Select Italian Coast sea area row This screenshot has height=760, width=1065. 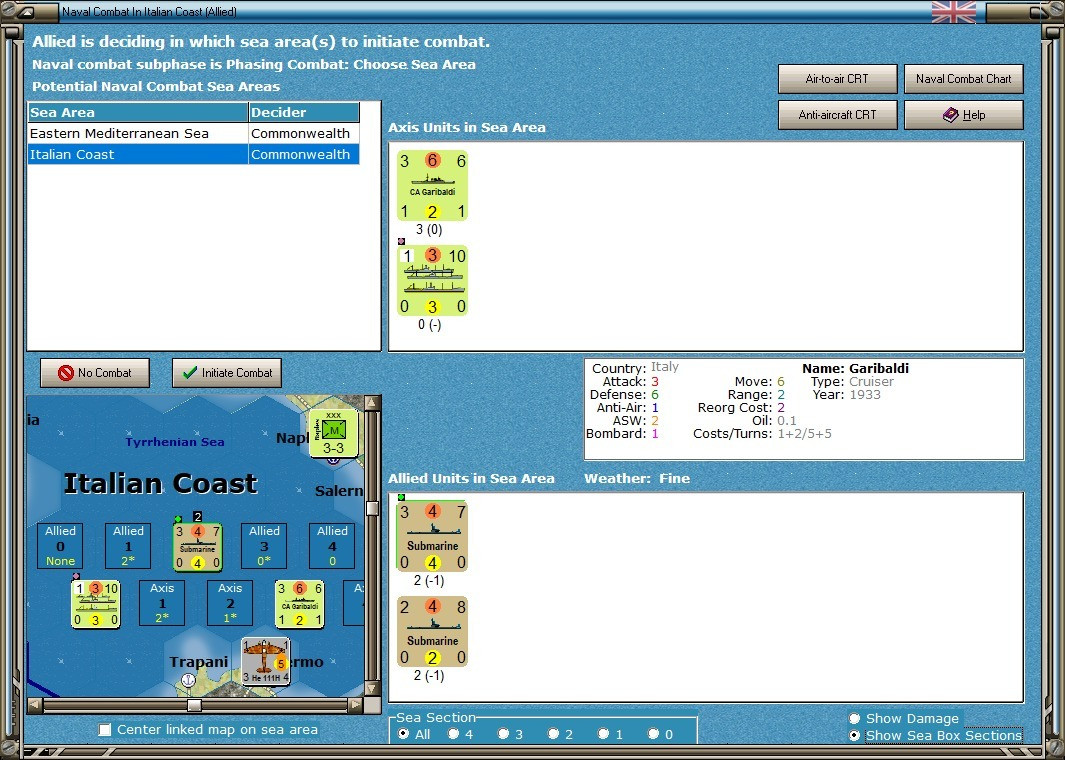coord(194,154)
